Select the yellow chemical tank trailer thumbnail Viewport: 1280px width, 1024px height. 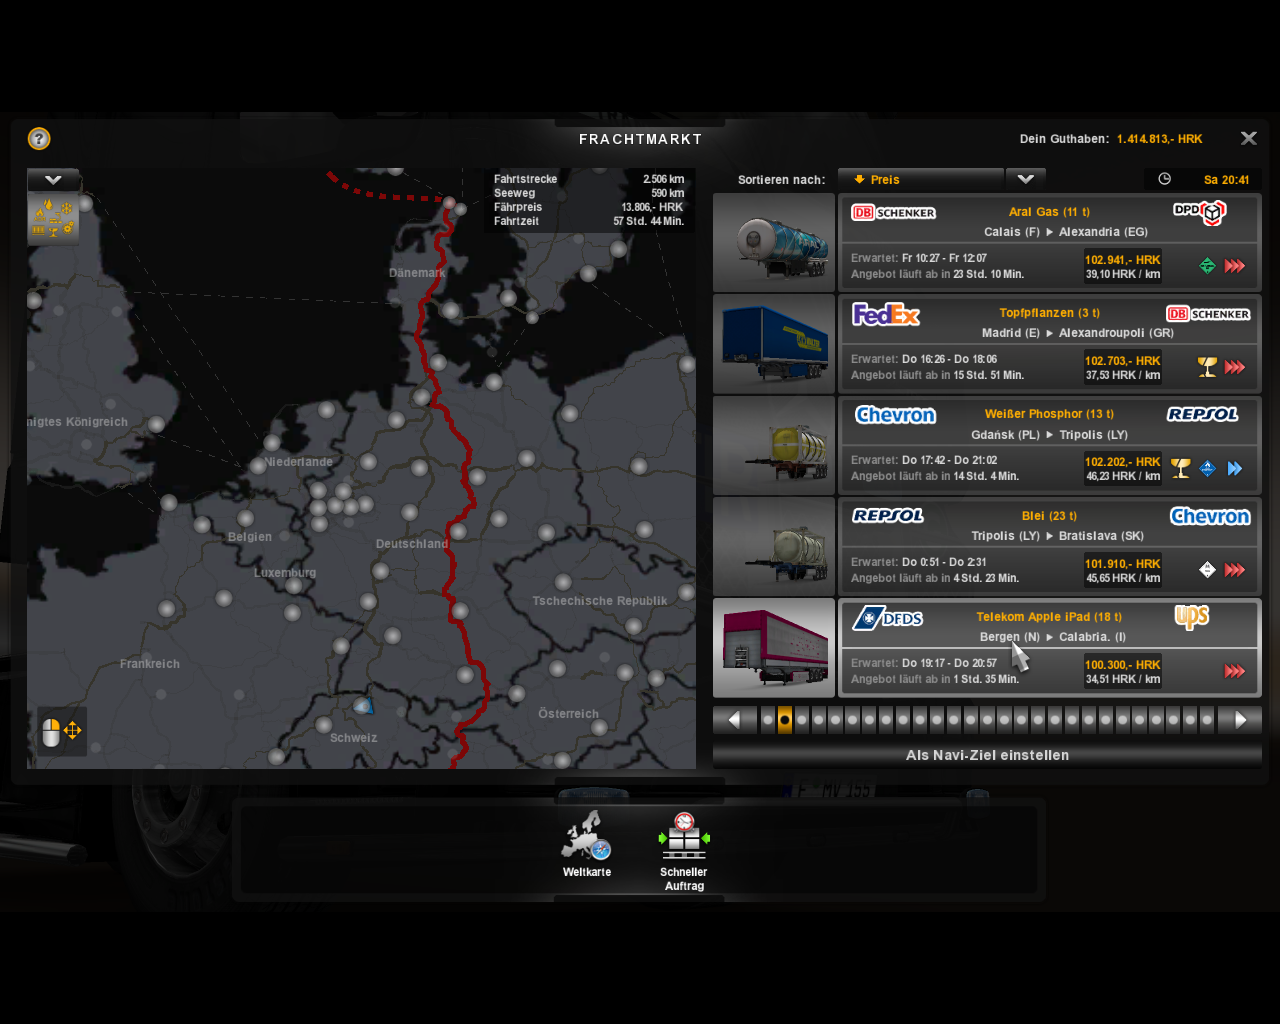[774, 446]
